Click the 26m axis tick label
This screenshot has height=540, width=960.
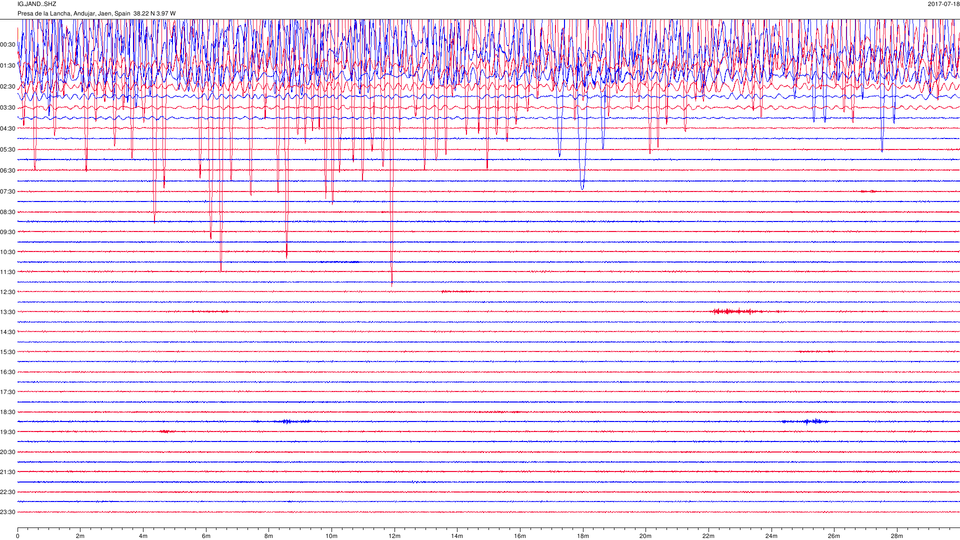[x=834, y=536]
